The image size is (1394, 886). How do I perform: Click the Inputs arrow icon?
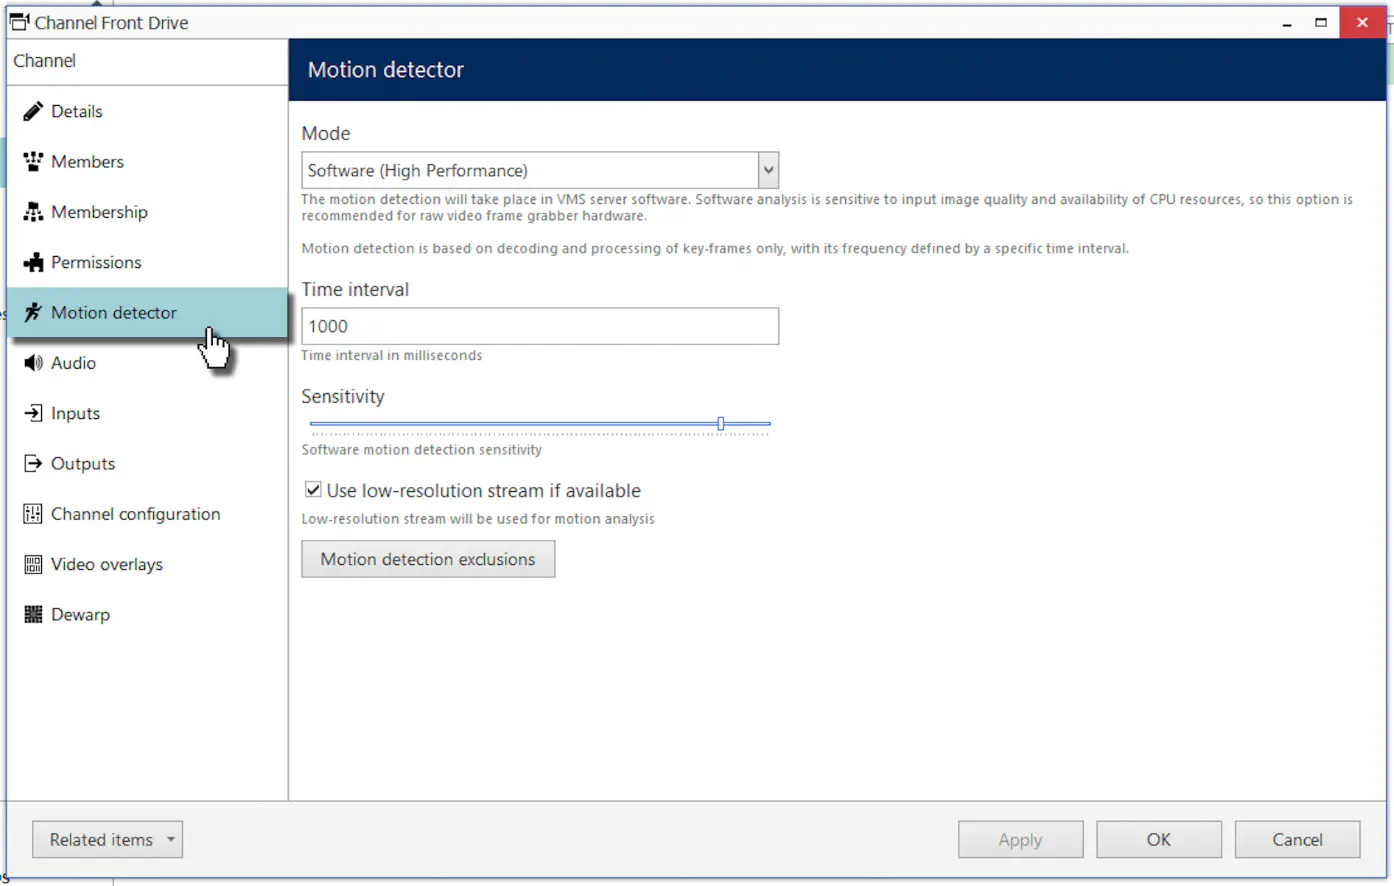(33, 413)
